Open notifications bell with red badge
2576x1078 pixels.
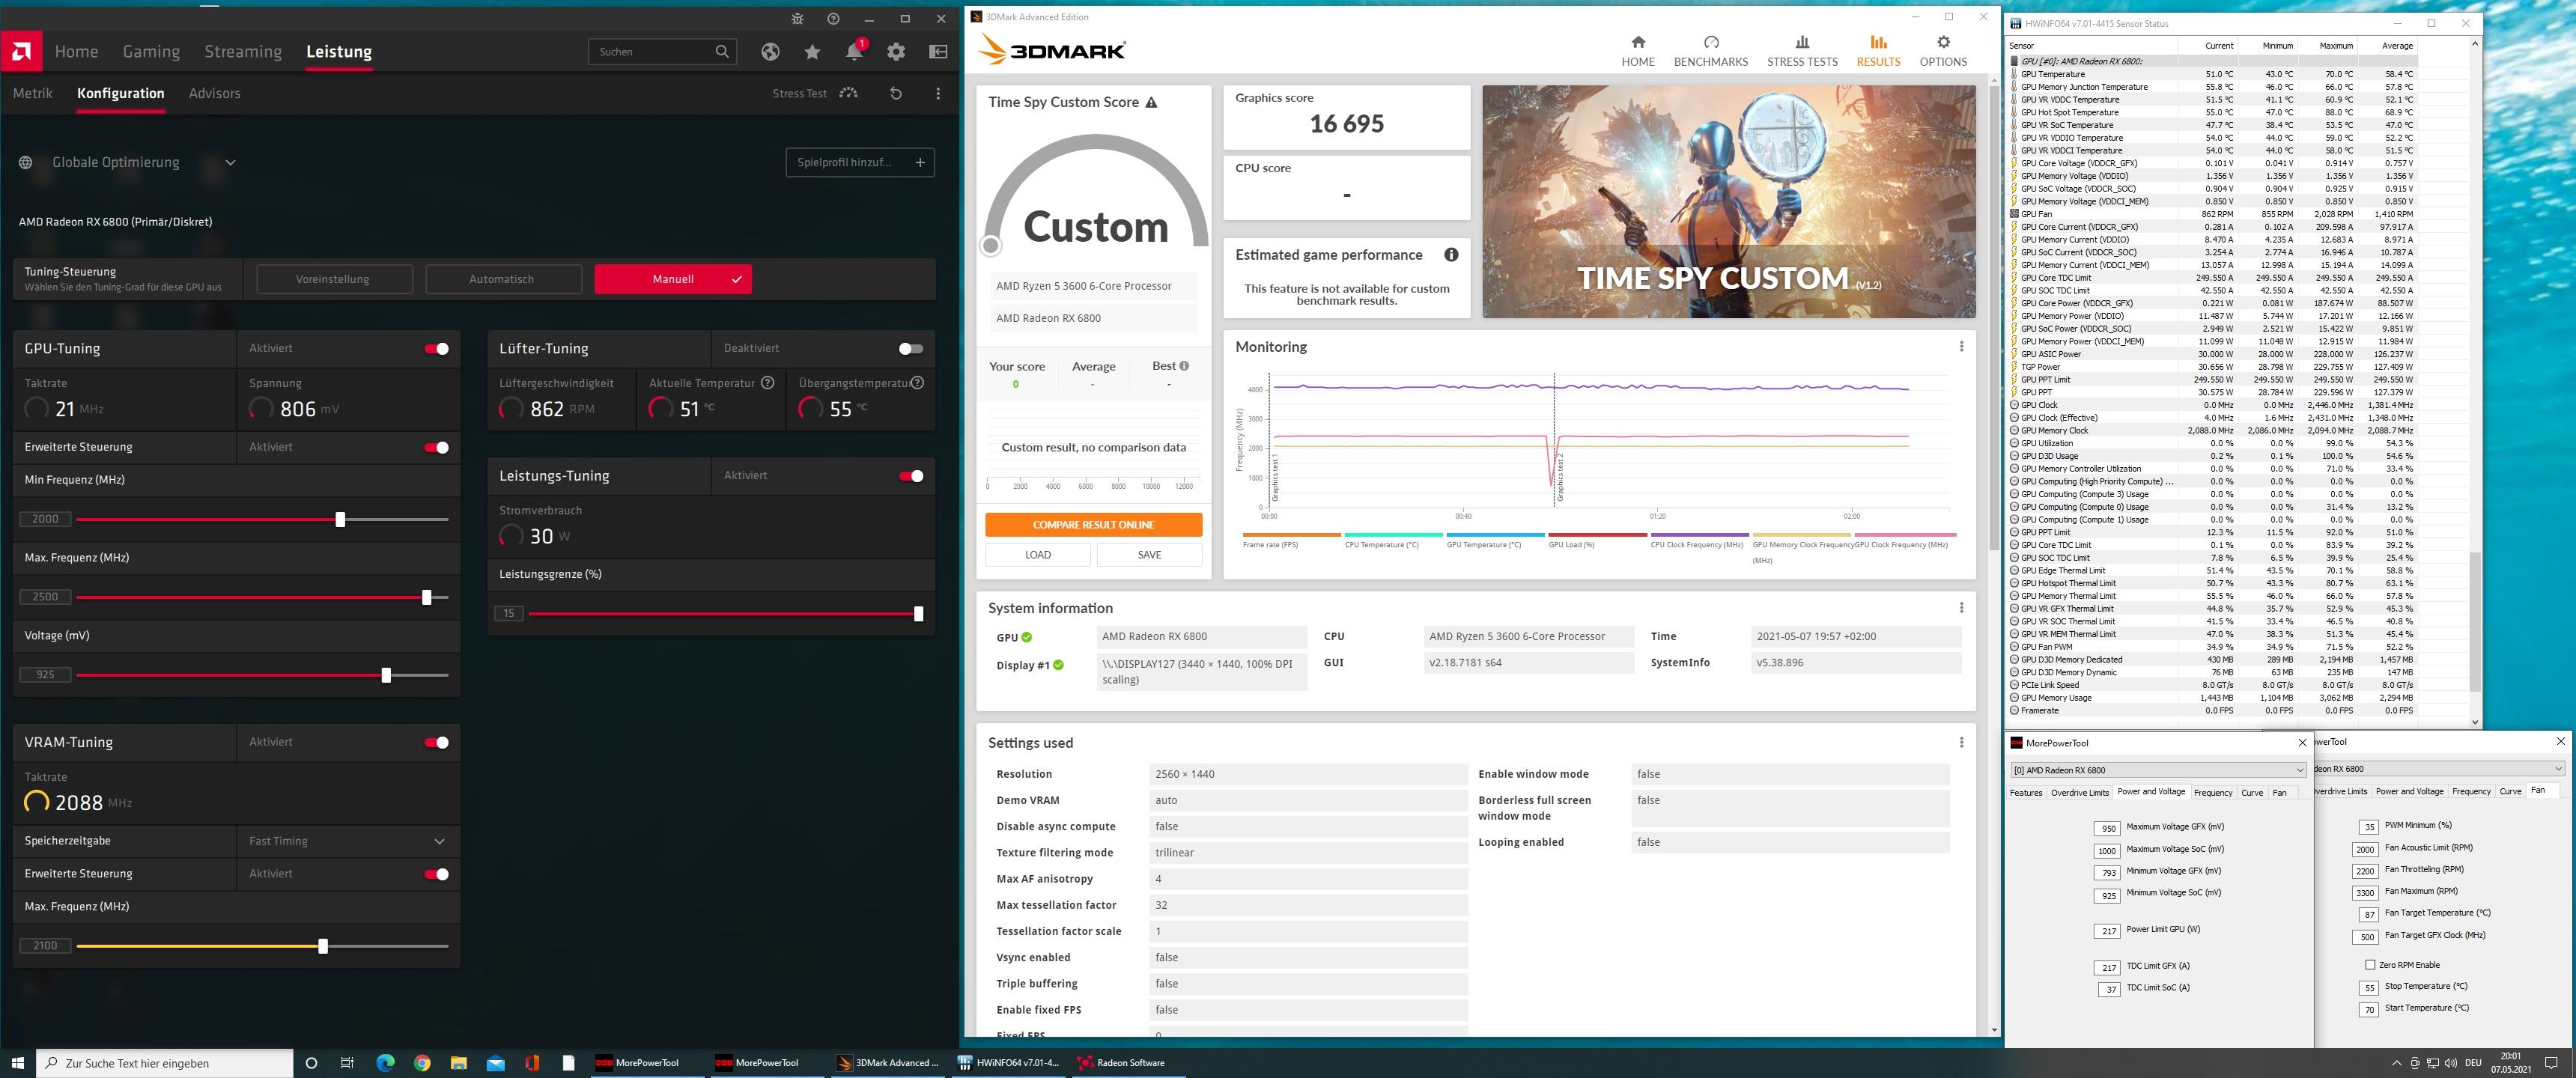coord(854,51)
